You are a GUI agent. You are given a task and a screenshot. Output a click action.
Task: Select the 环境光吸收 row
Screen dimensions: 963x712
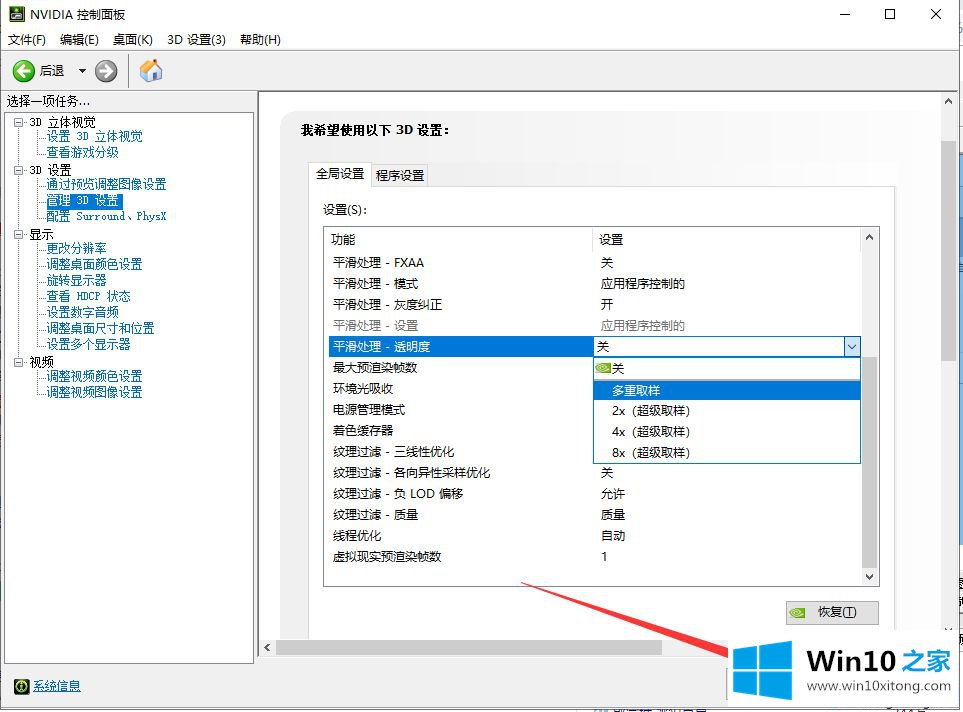tap(461, 389)
